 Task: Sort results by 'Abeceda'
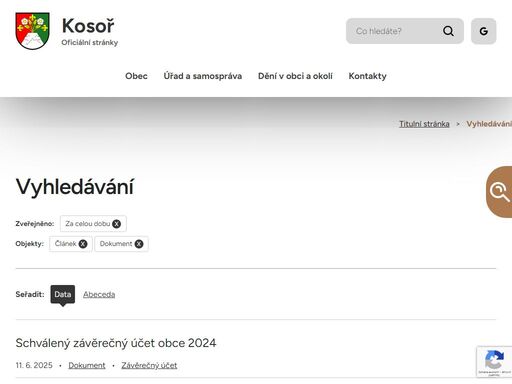[x=99, y=294]
